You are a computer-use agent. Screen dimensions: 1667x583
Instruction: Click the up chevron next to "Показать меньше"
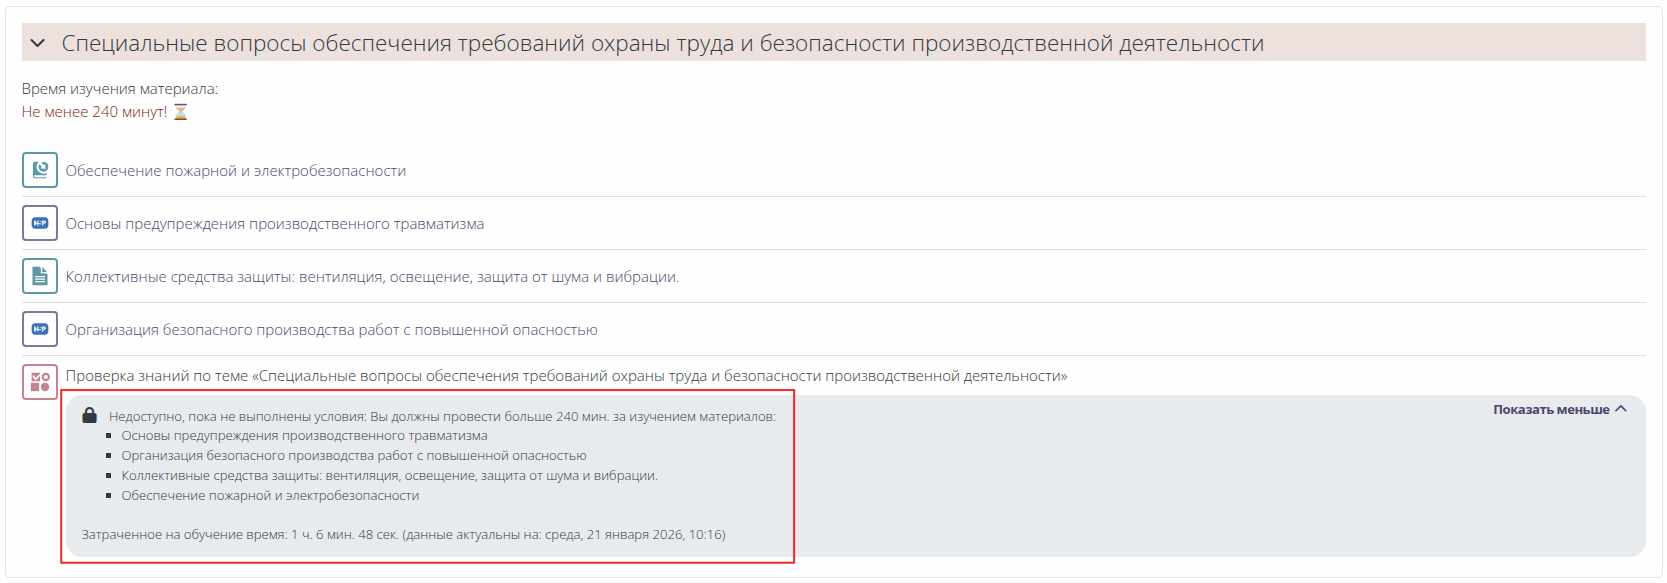tap(1621, 409)
